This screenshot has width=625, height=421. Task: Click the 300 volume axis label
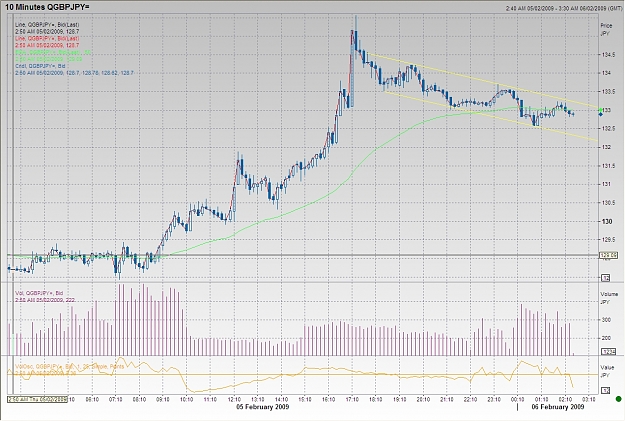pyautogui.click(x=606, y=320)
